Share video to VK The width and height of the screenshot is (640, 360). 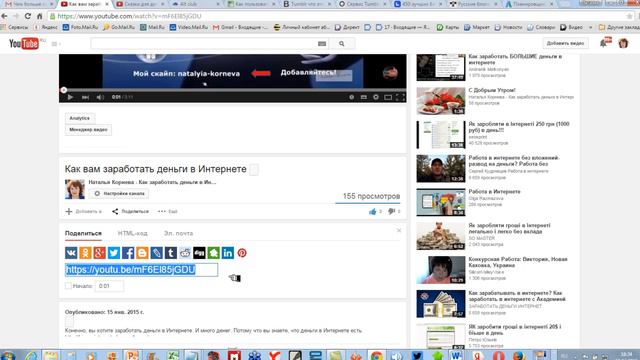click(71, 253)
